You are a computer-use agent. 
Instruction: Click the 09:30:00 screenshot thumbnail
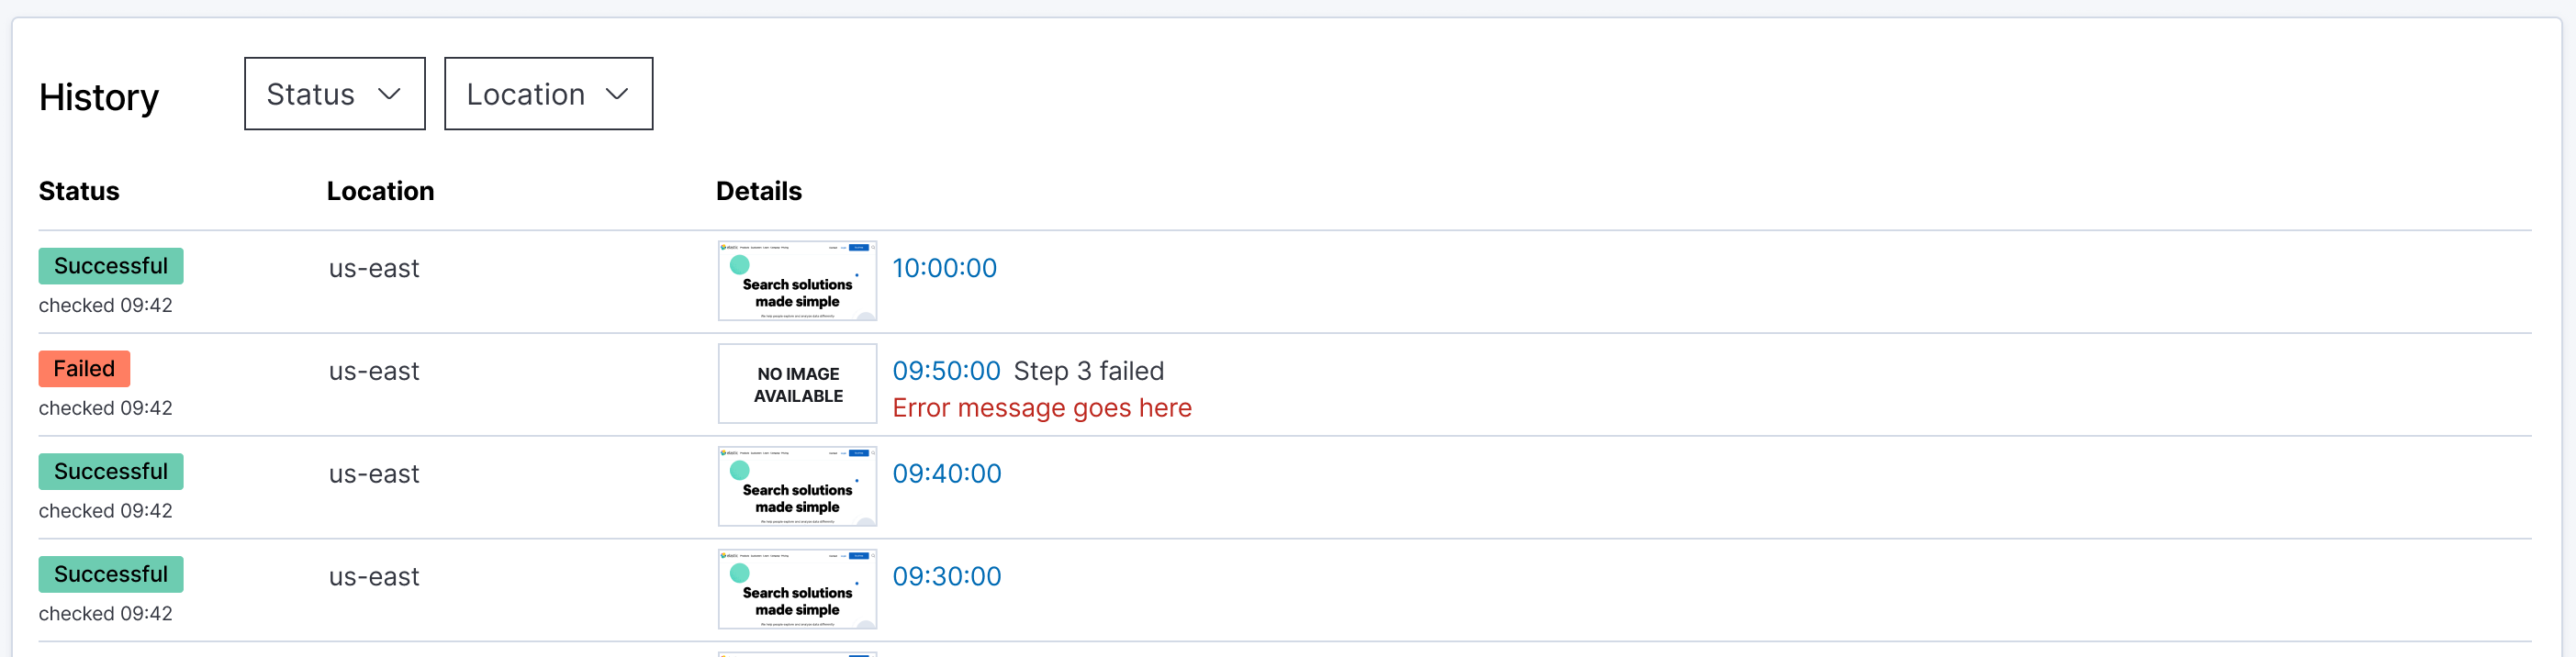click(x=797, y=589)
